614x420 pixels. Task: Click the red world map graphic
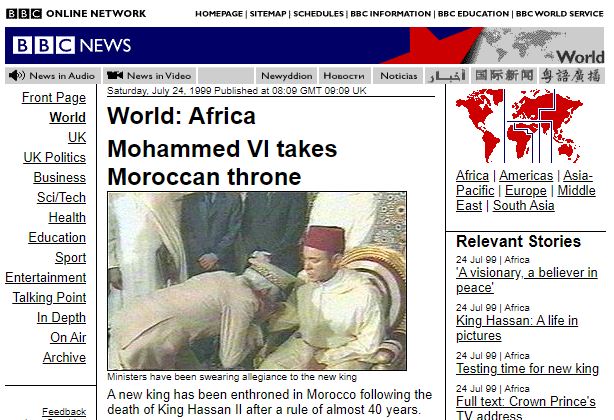pos(519,126)
